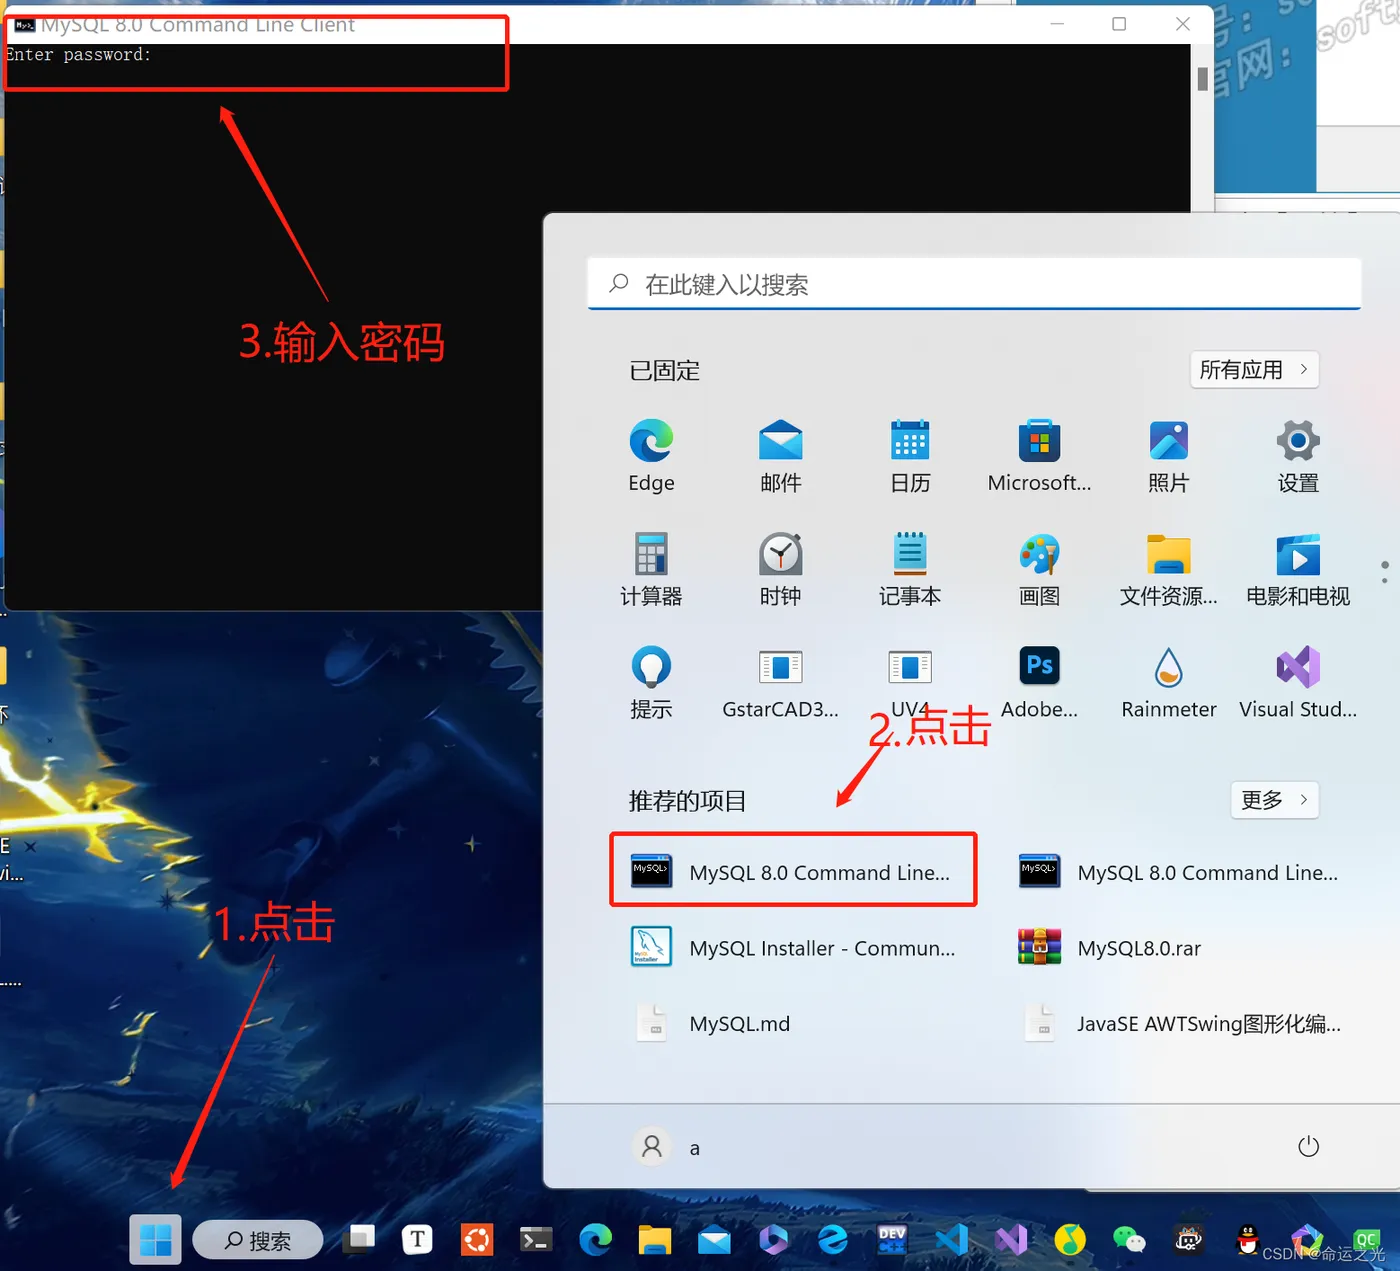Click the 已固定 pinned section heading
The width and height of the screenshot is (1400, 1271).
click(x=664, y=371)
